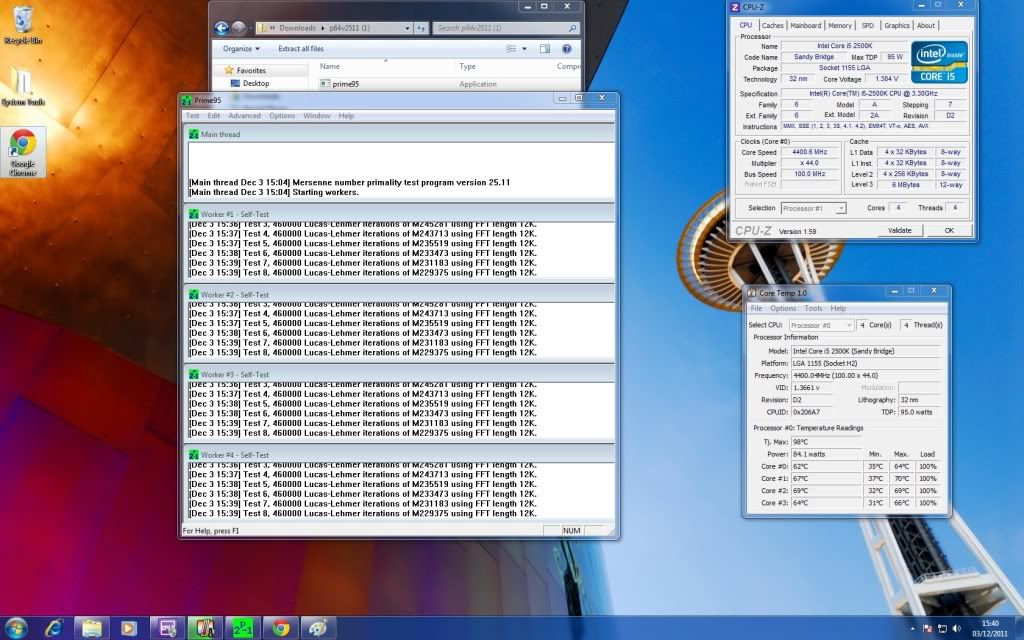Open the Prime95 Test menu
1024x640 pixels.
[x=193, y=116]
